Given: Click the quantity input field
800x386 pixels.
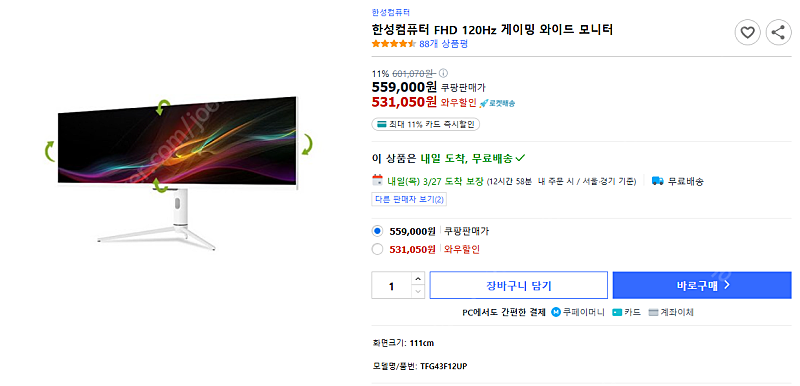Looking at the screenshot, I should (x=391, y=286).
